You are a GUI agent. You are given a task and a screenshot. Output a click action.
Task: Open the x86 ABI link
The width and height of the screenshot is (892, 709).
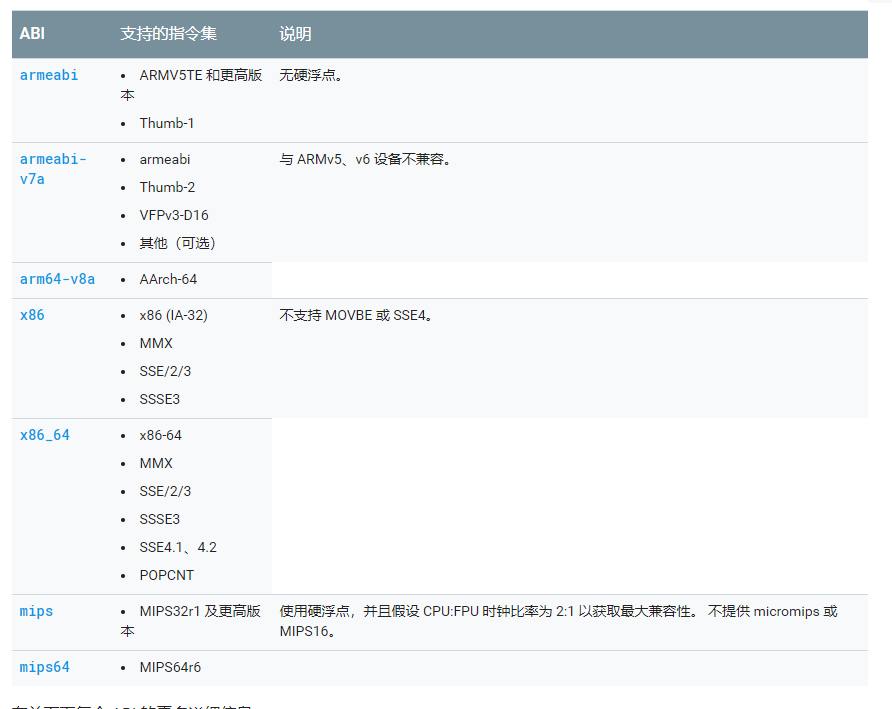pyautogui.click(x=32, y=315)
